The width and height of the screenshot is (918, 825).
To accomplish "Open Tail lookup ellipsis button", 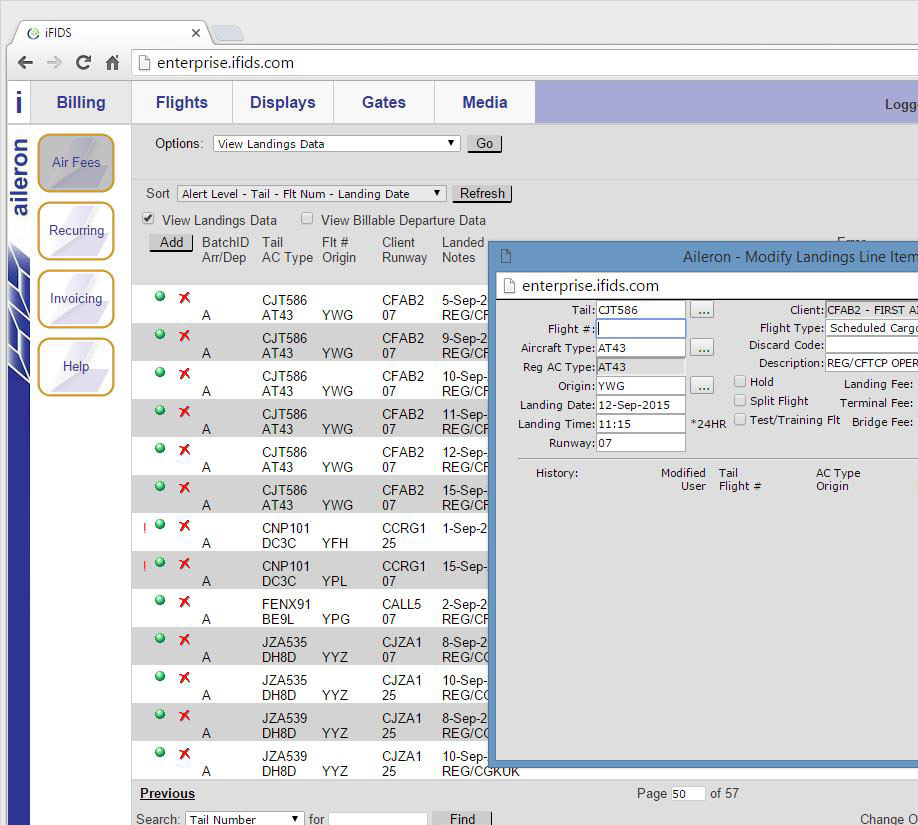I will [702, 310].
